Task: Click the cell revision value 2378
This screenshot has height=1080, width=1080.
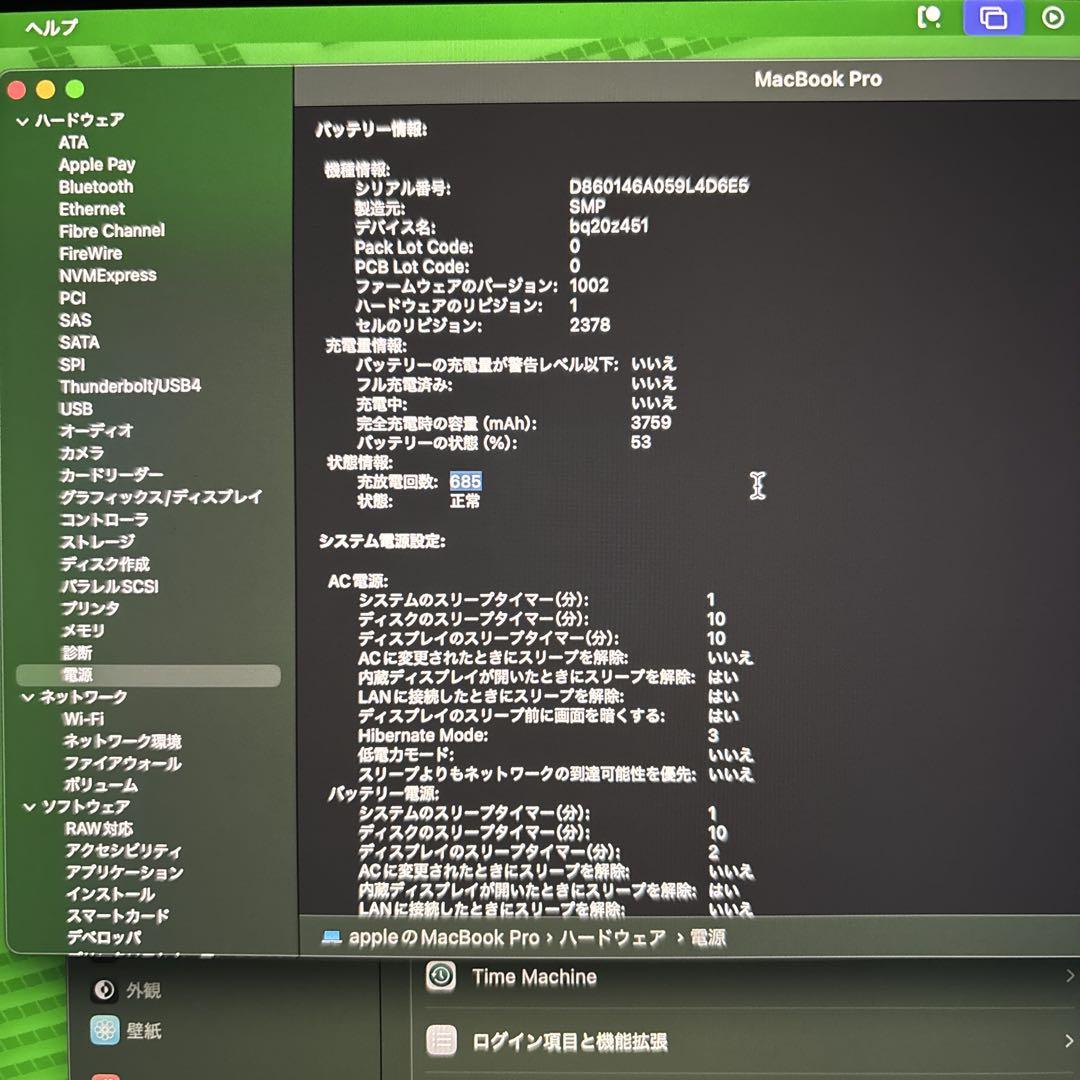Action: tap(590, 325)
